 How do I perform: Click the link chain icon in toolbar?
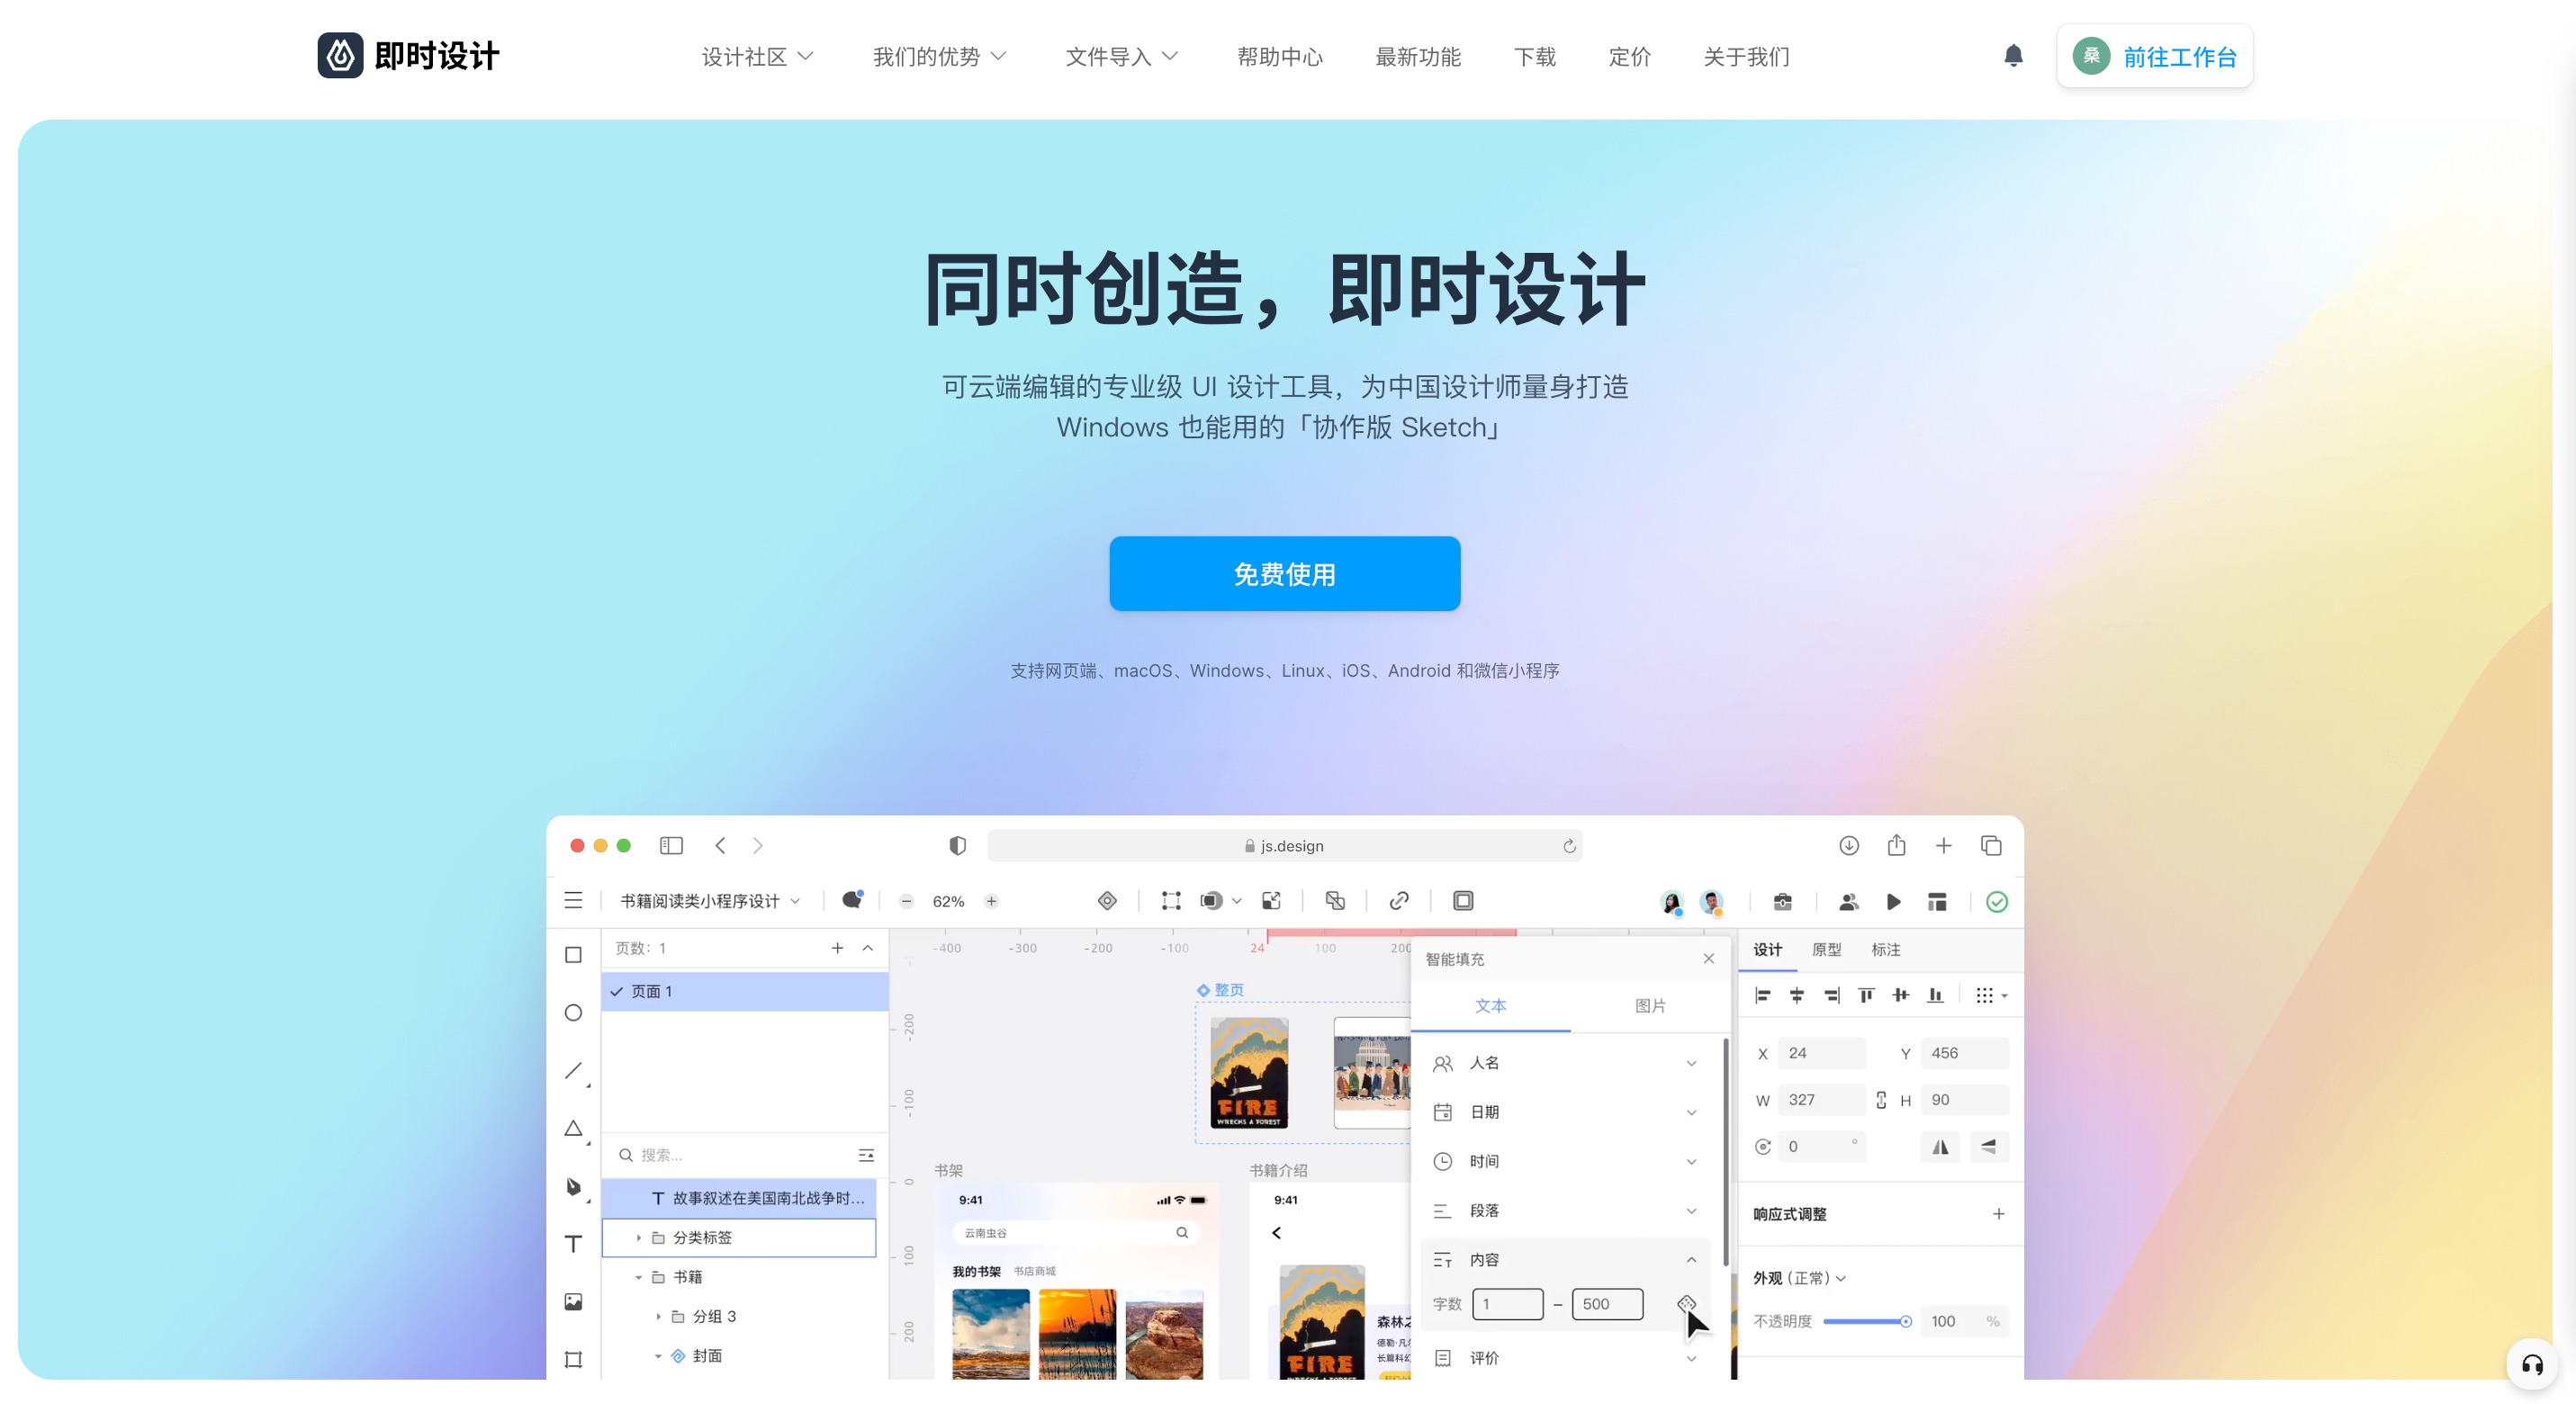tap(1399, 900)
